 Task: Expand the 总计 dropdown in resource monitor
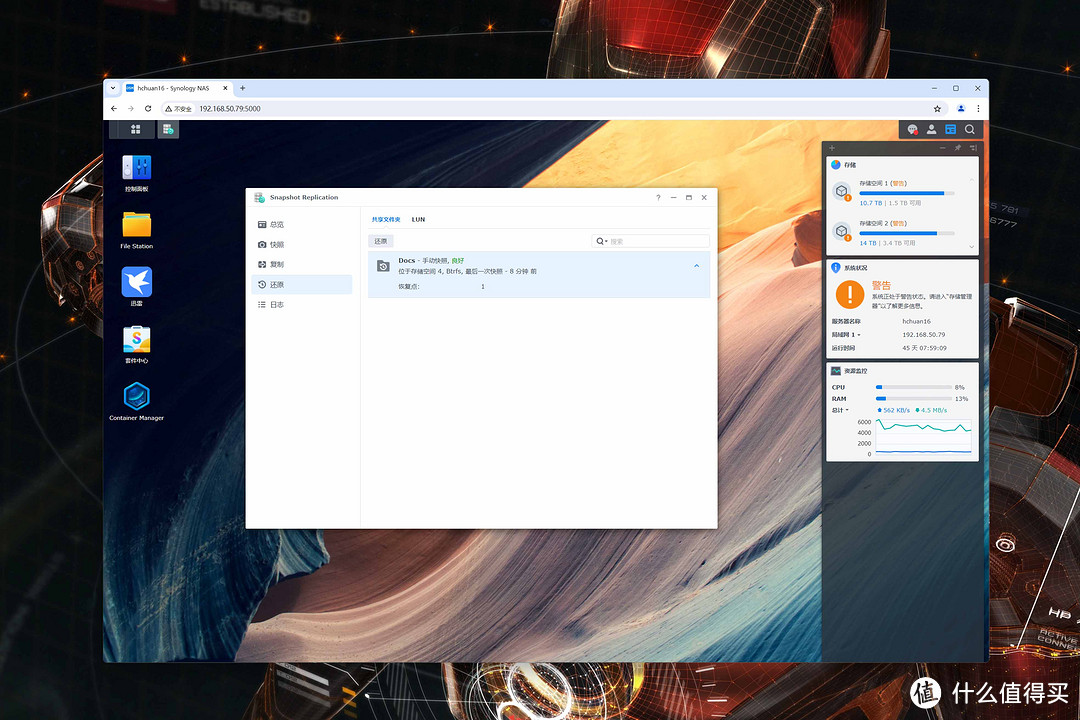pyautogui.click(x=840, y=410)
